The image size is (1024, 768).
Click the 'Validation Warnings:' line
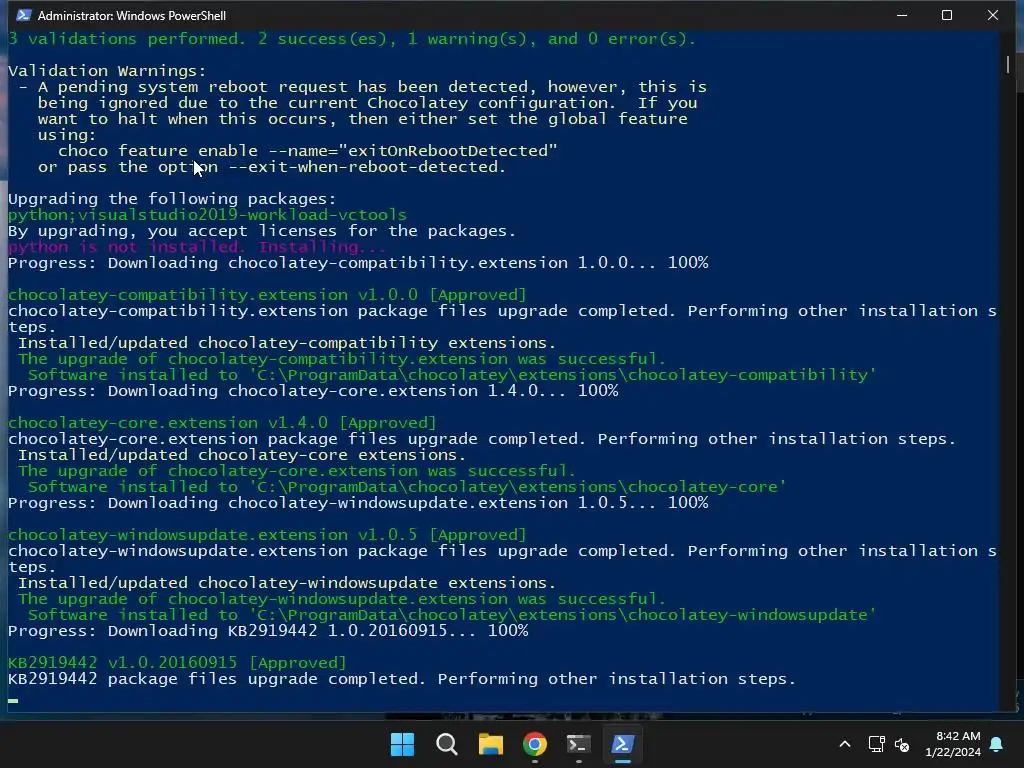[x=107, y=71]
